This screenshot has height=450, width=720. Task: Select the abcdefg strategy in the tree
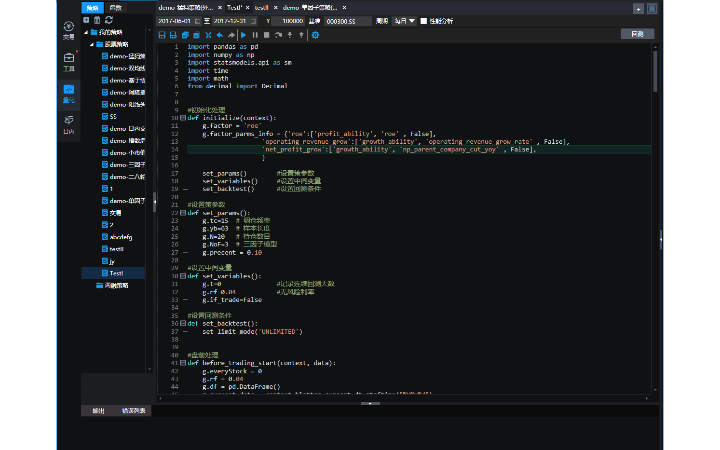[117, 237]
